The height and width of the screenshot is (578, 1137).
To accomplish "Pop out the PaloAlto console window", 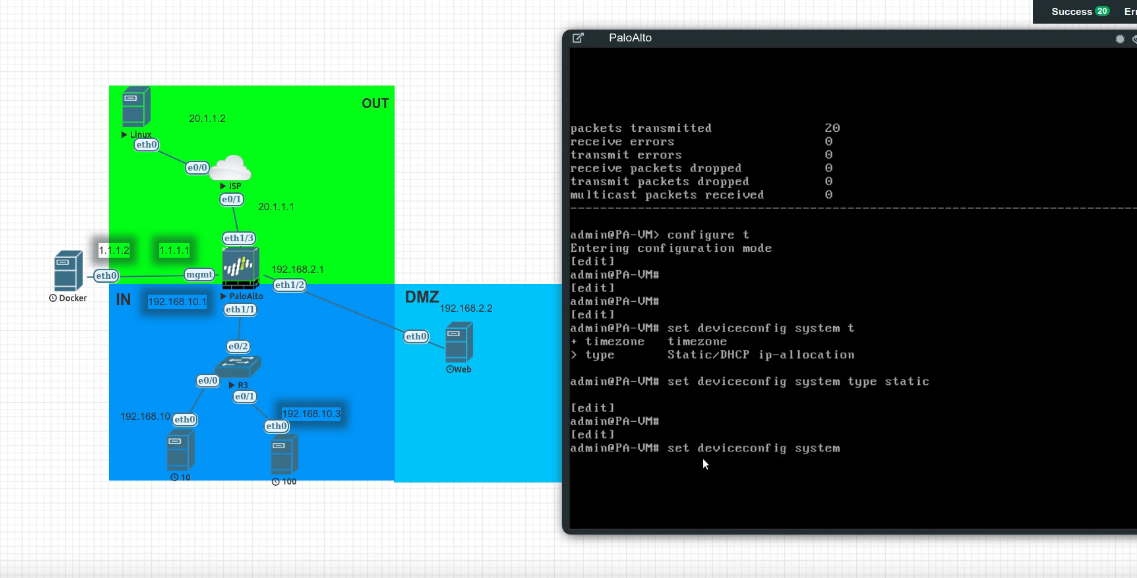I will (x=578, y=38).
